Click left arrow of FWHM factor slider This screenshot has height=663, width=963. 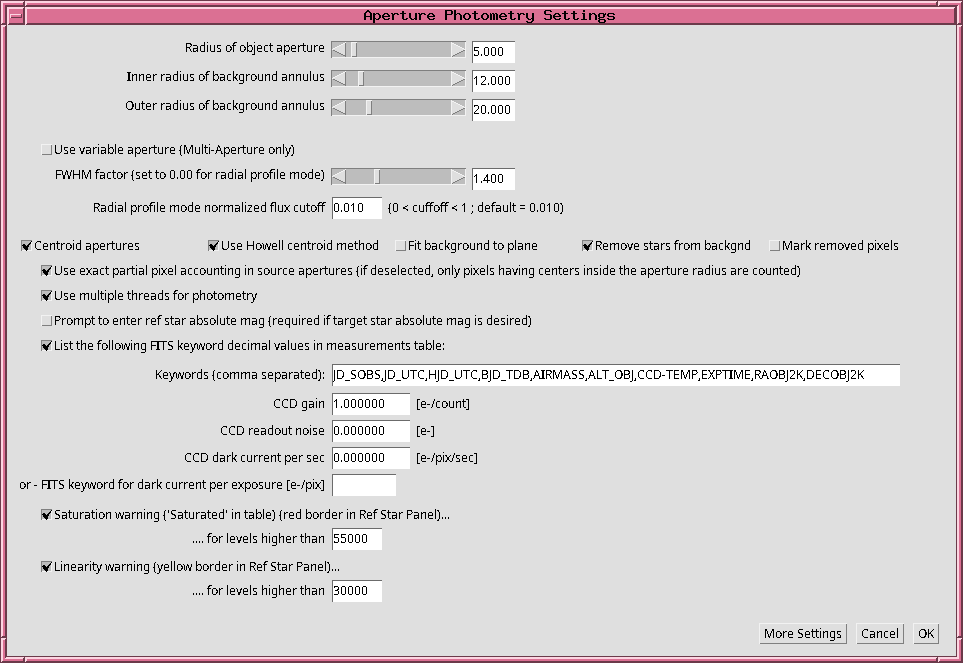tap(338, 177)
